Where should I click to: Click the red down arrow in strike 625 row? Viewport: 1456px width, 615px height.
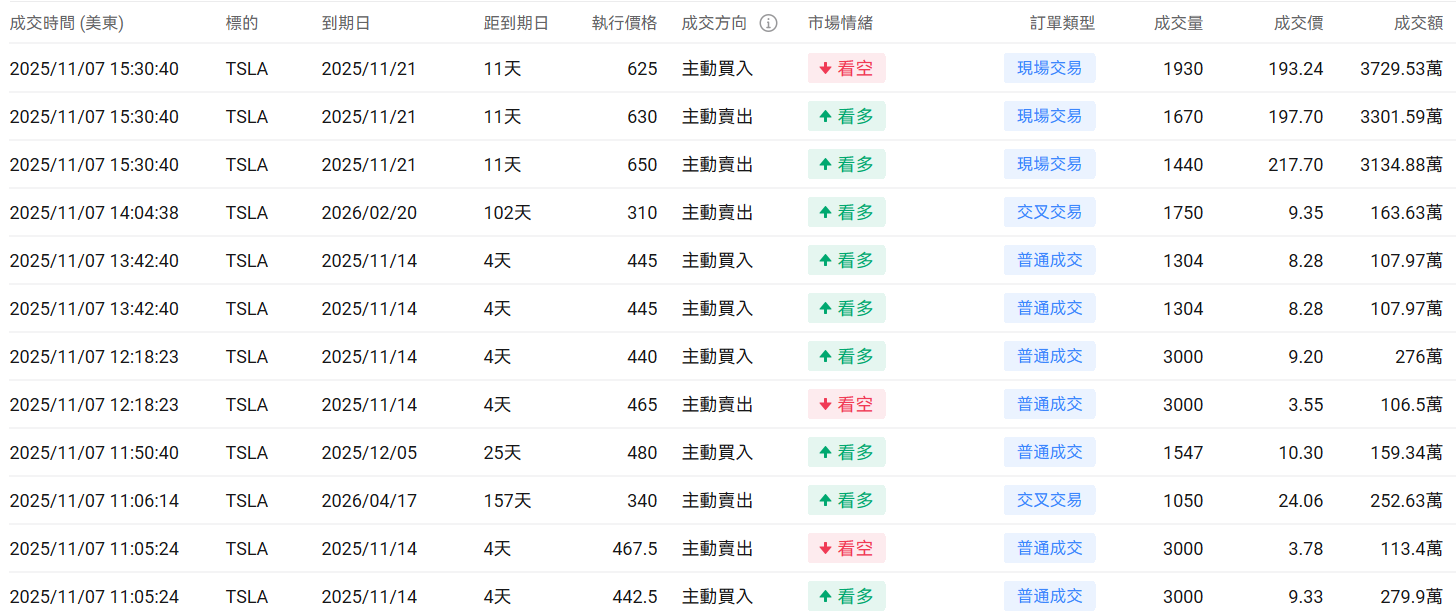pos(825,69)
